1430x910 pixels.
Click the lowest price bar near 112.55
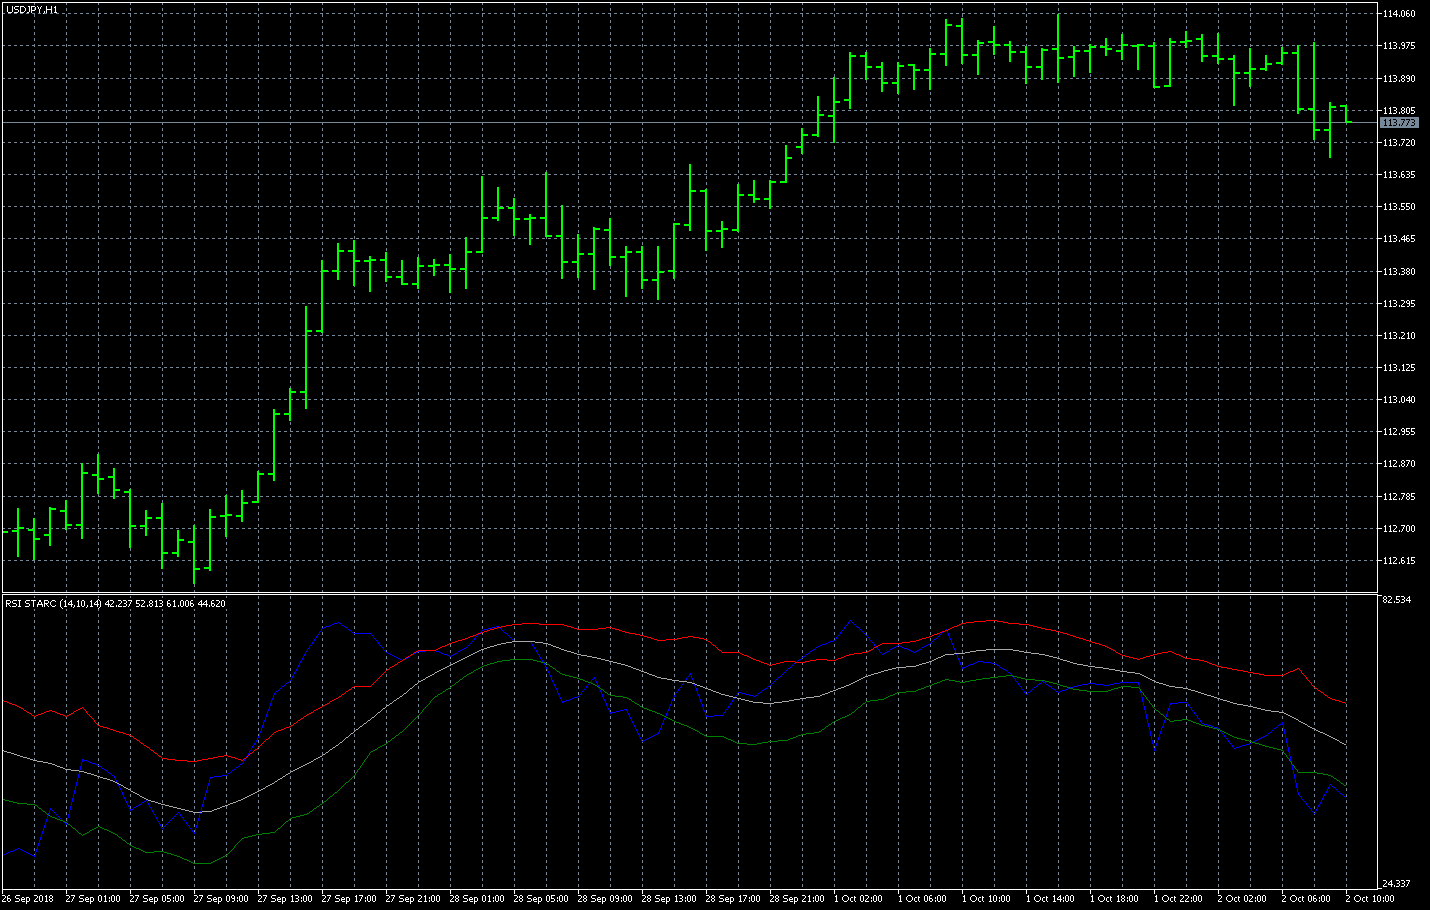(194, 555)
